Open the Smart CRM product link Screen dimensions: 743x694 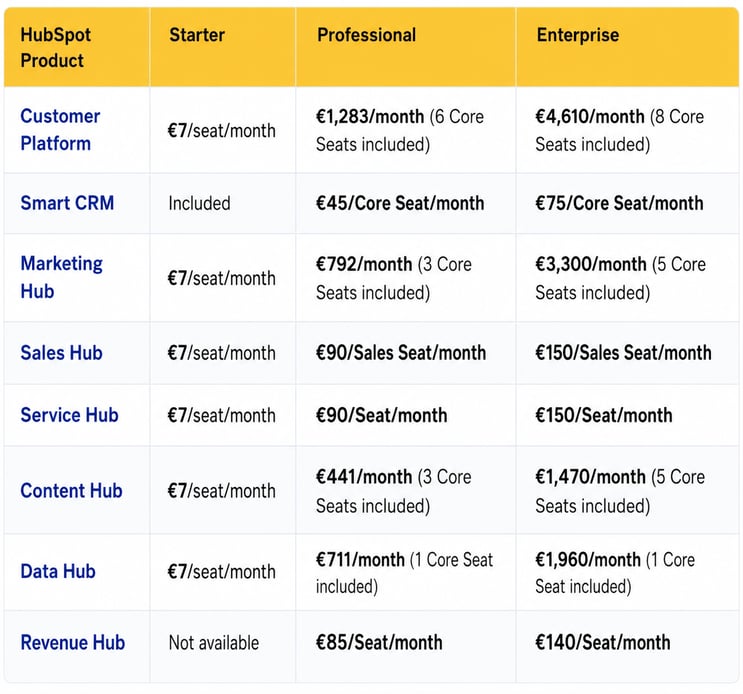click(67, 203)
